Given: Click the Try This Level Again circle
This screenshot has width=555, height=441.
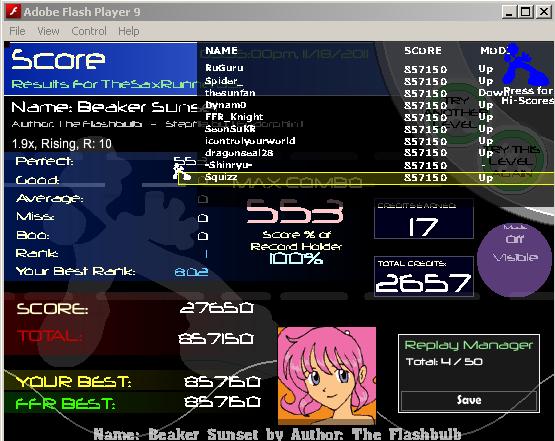Looking at the screenshot, I should (513, 161).
